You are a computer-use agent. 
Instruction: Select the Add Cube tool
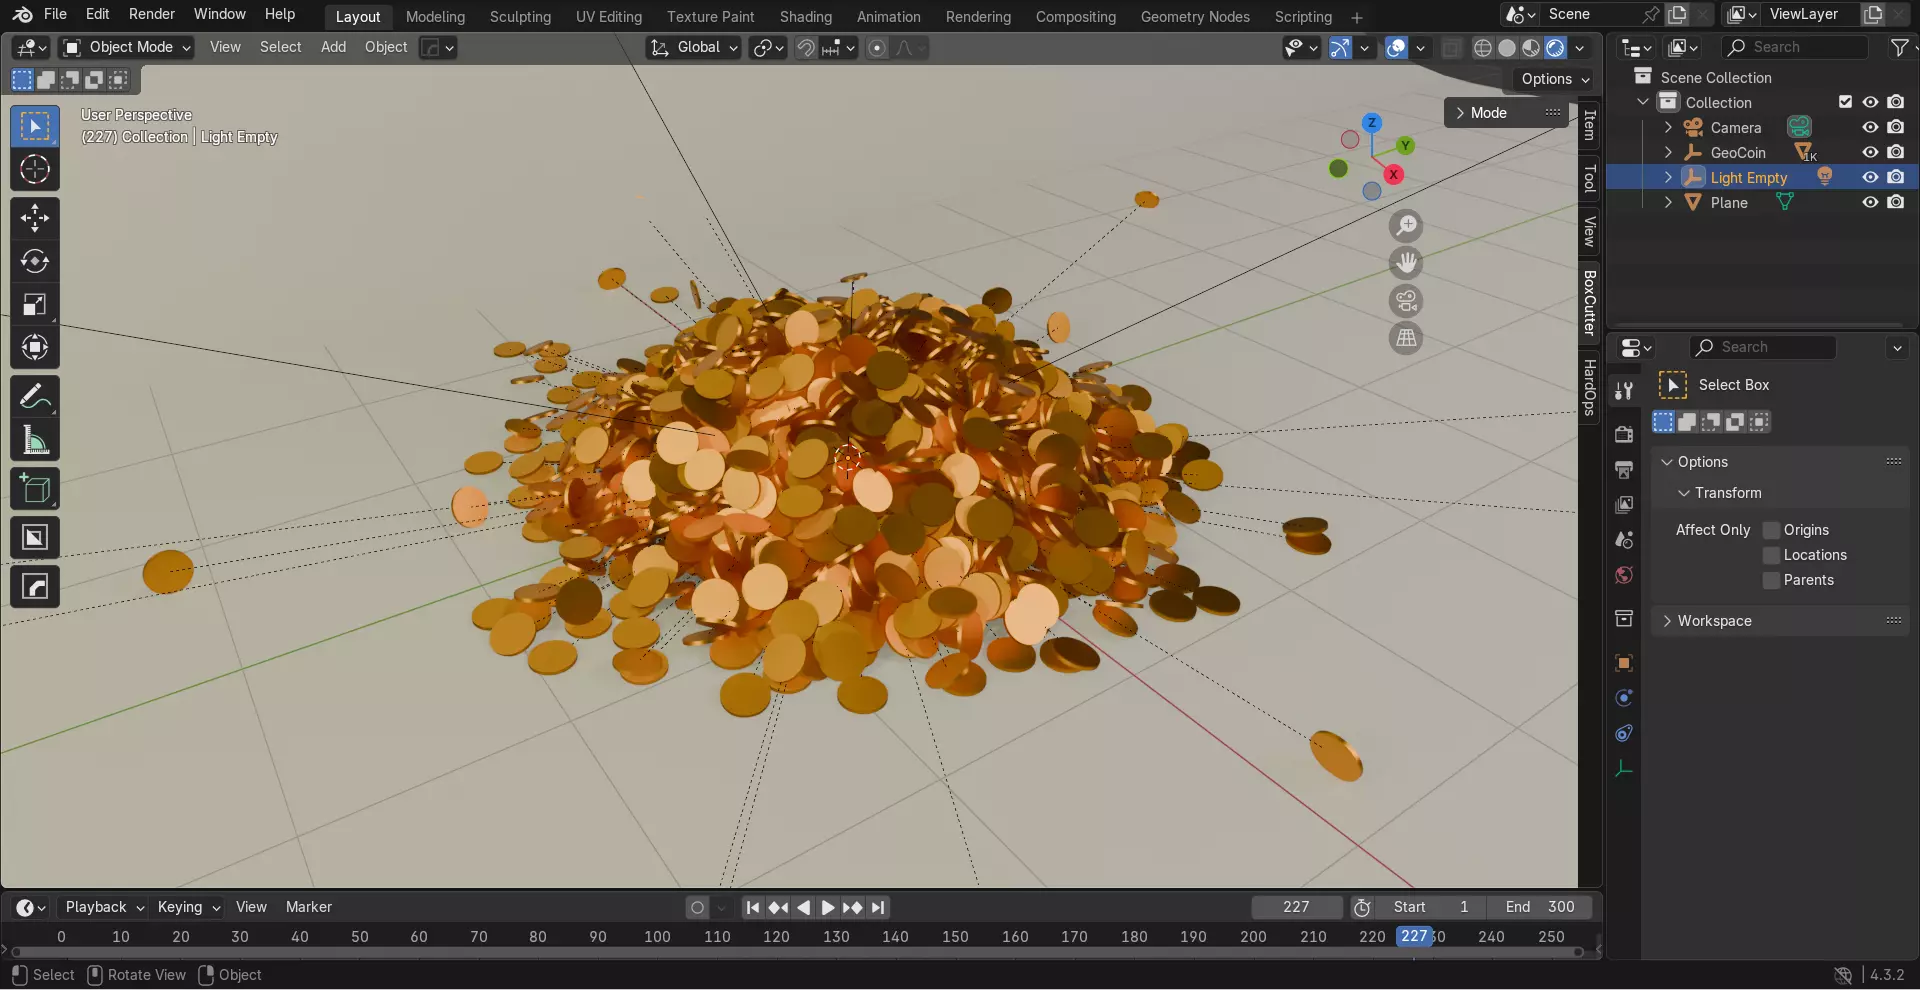(x=35, y=488)
